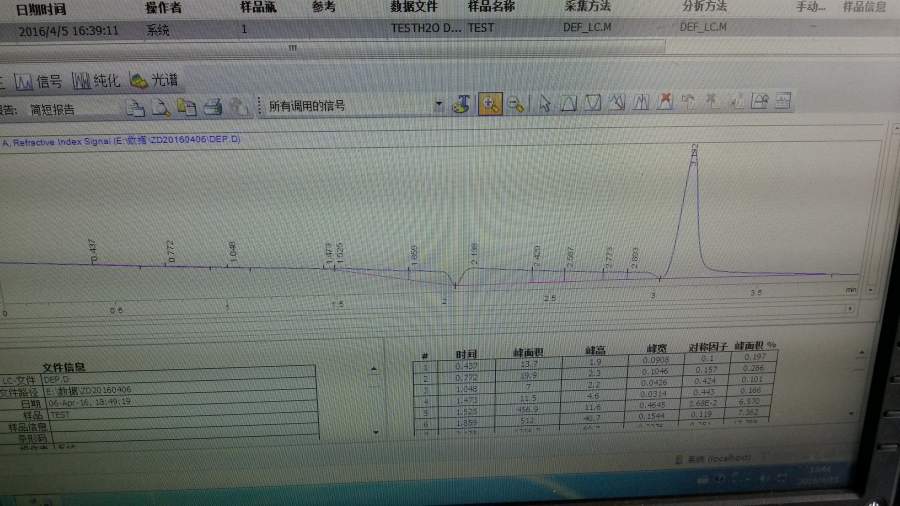Click the 样品瓶 column header
Viewport: 900px width, 506px height.
click(258, 7)
